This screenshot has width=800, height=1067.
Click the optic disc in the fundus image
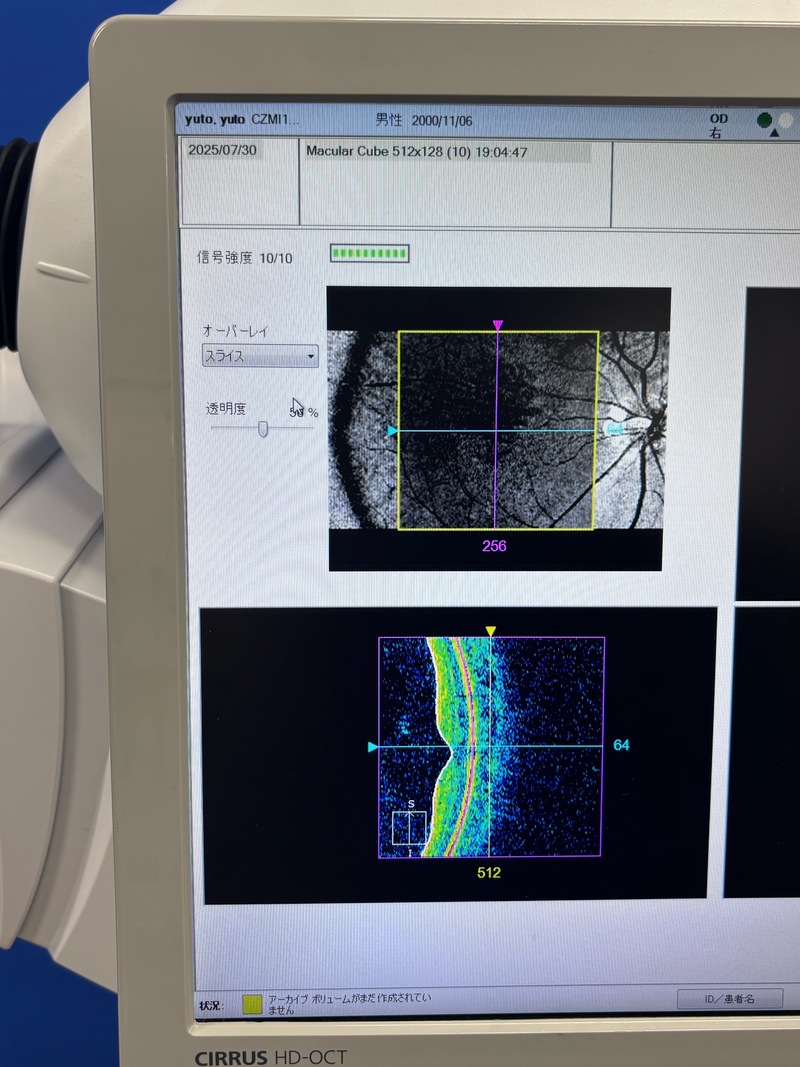(x=648, y=425)
